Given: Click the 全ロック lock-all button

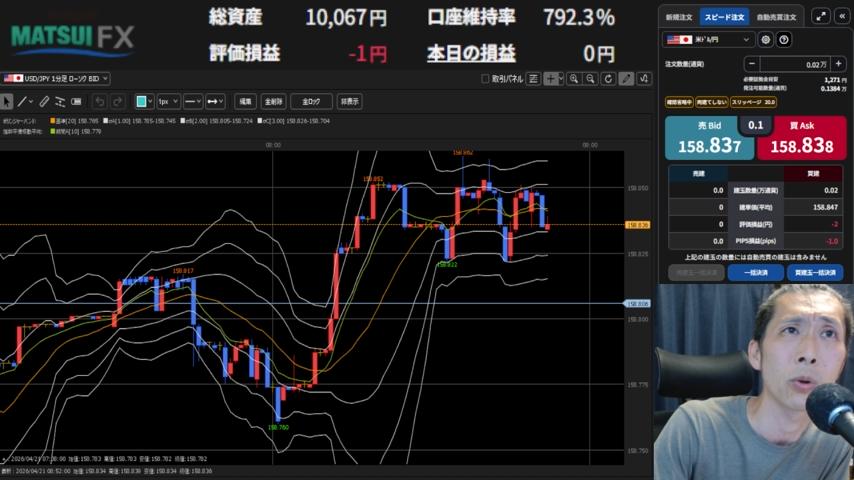Looking at the screenshot, I should click(311, 101).
